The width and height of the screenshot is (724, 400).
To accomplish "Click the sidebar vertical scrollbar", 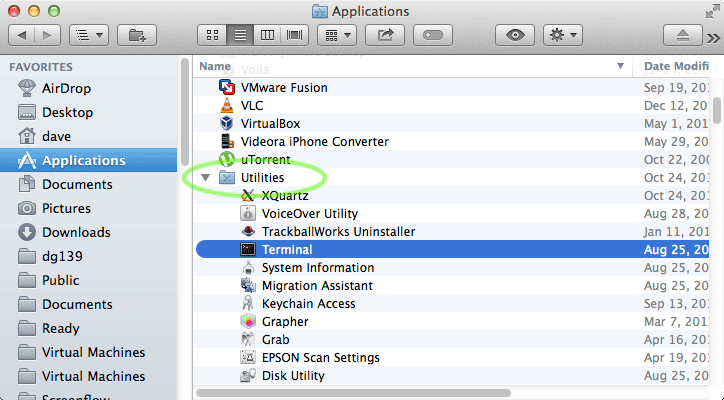I will coord(185,112).
